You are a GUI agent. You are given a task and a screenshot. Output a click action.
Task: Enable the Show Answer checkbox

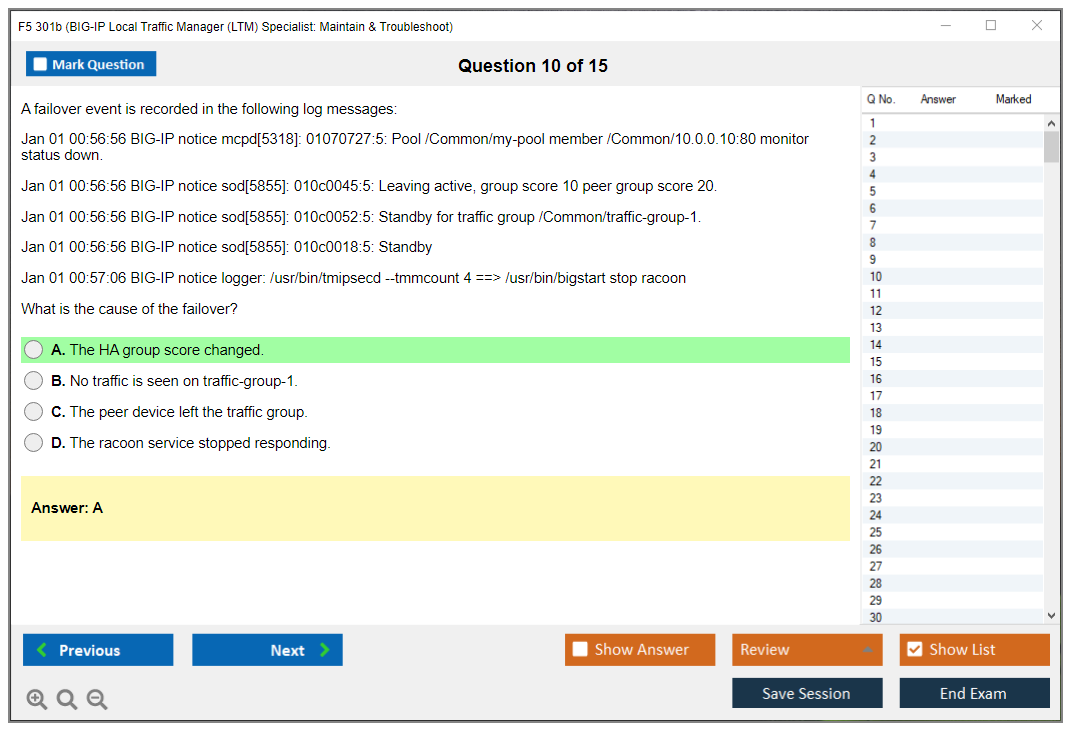[581, 650]
